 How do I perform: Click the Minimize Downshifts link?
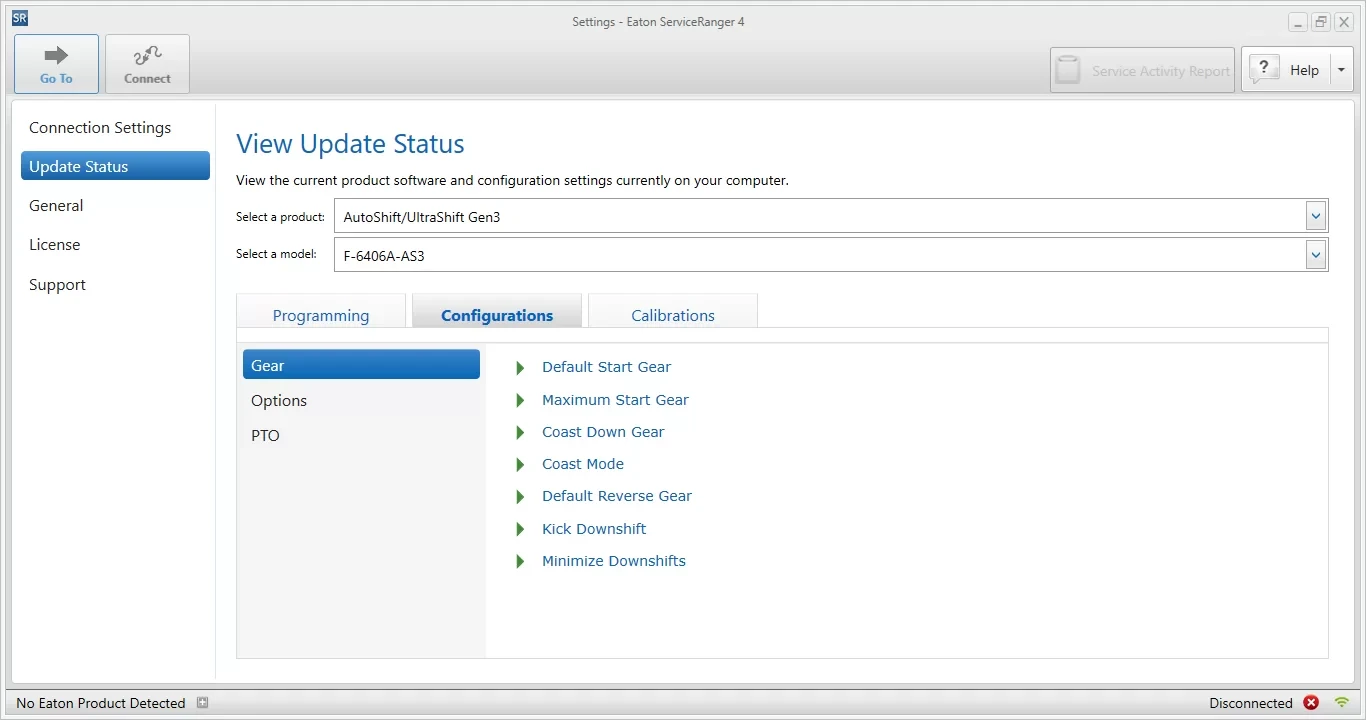pos(614,561)
